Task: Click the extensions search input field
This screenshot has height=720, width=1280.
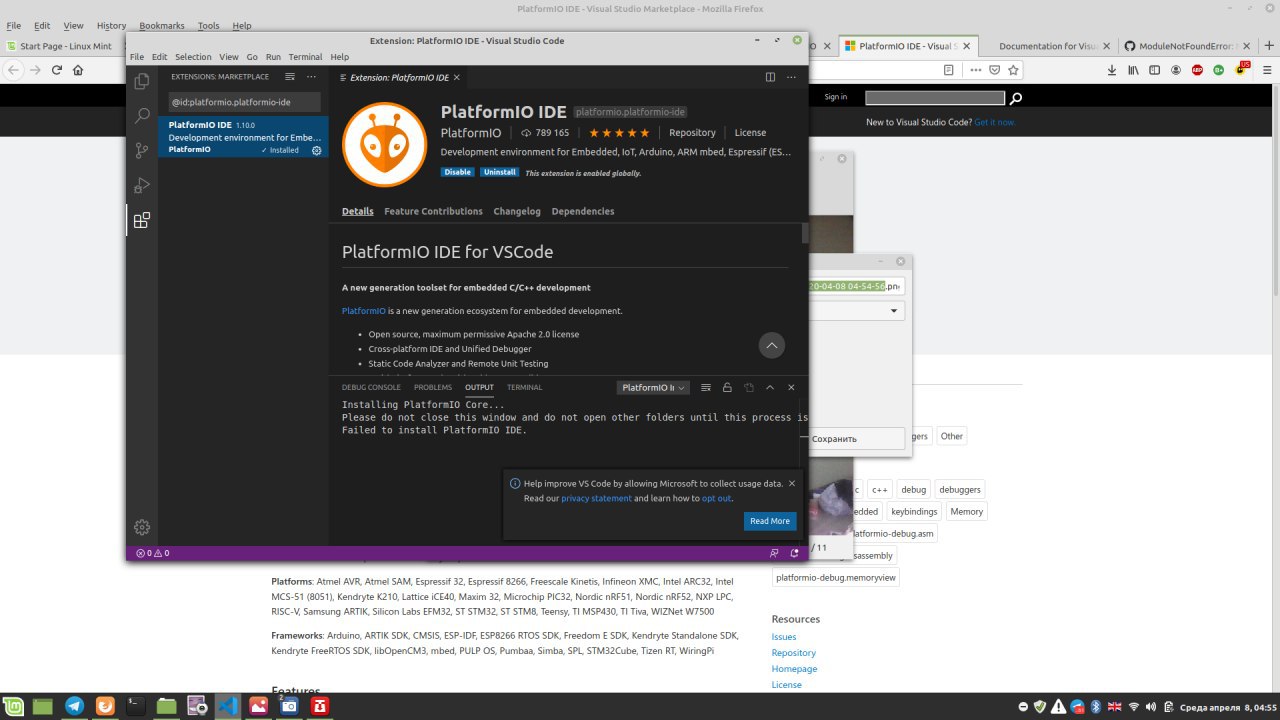Action: [x=244, y=102]
